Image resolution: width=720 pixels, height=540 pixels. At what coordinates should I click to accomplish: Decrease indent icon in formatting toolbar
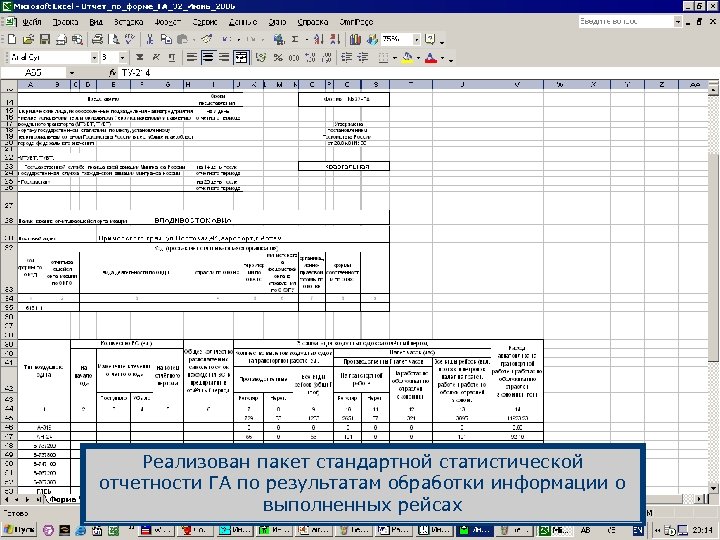pos(347,57)
